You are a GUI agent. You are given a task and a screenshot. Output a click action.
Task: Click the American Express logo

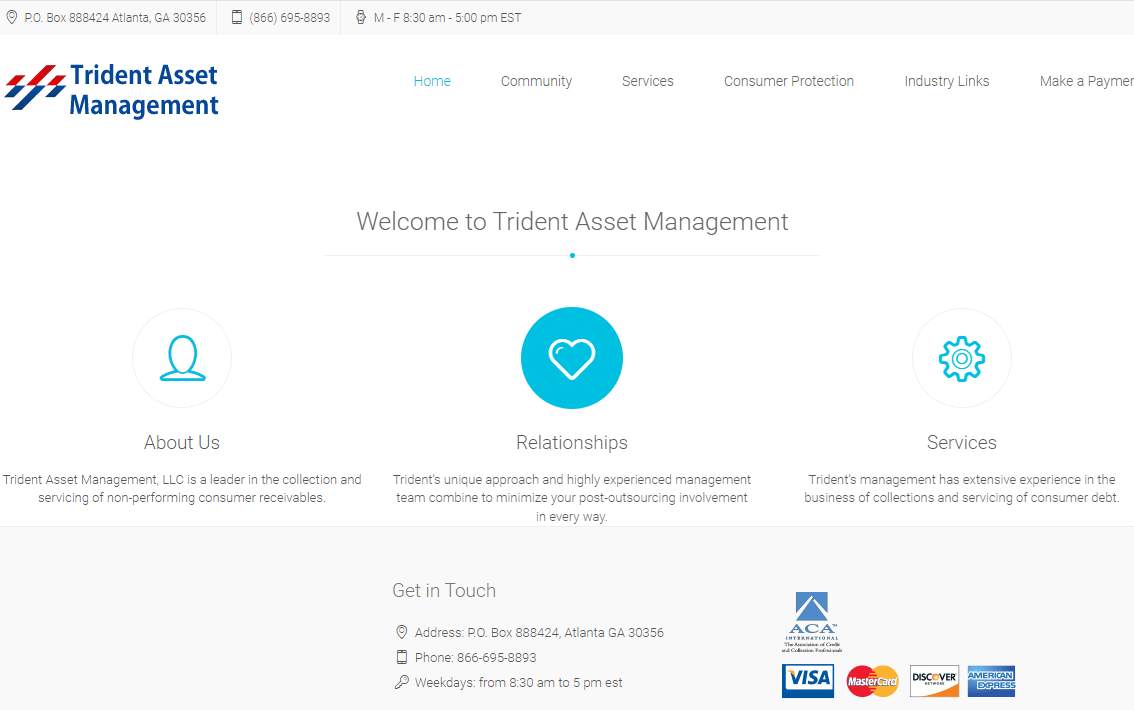[991, 680]
